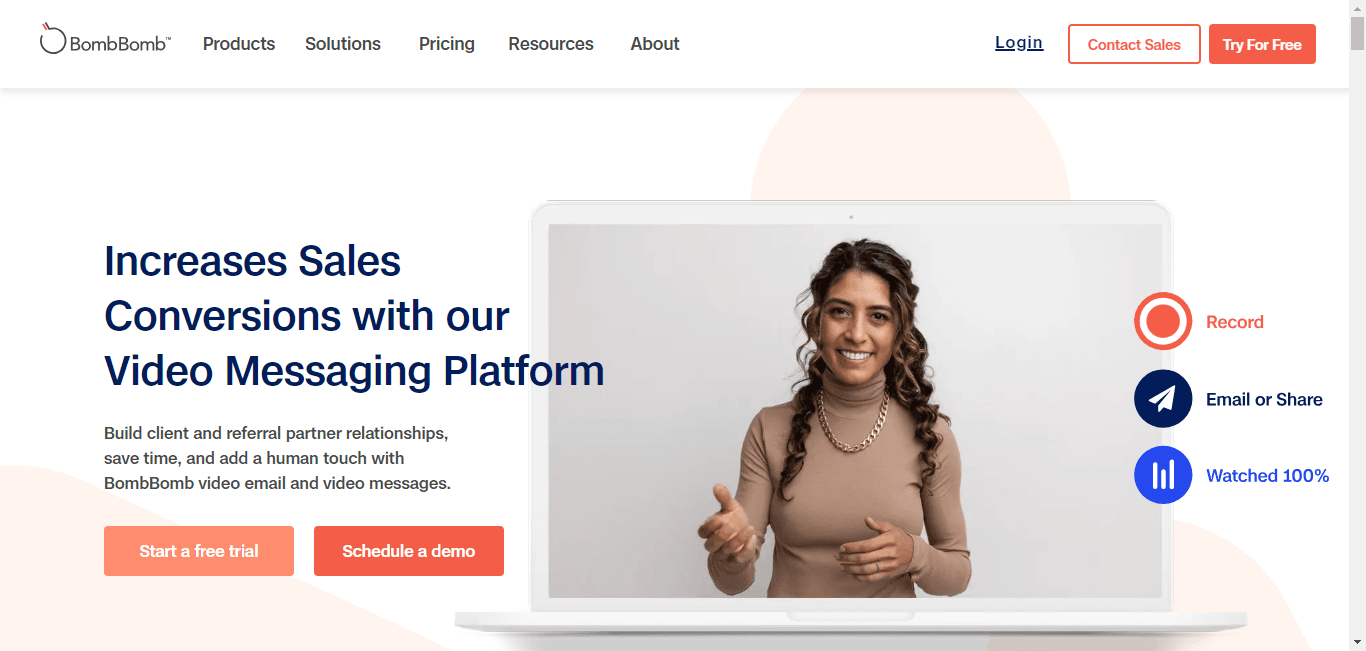Click the Try For Free button
Image resolution: width=1366 pixels, height=651 pixels.
[x=1262, y=44]
